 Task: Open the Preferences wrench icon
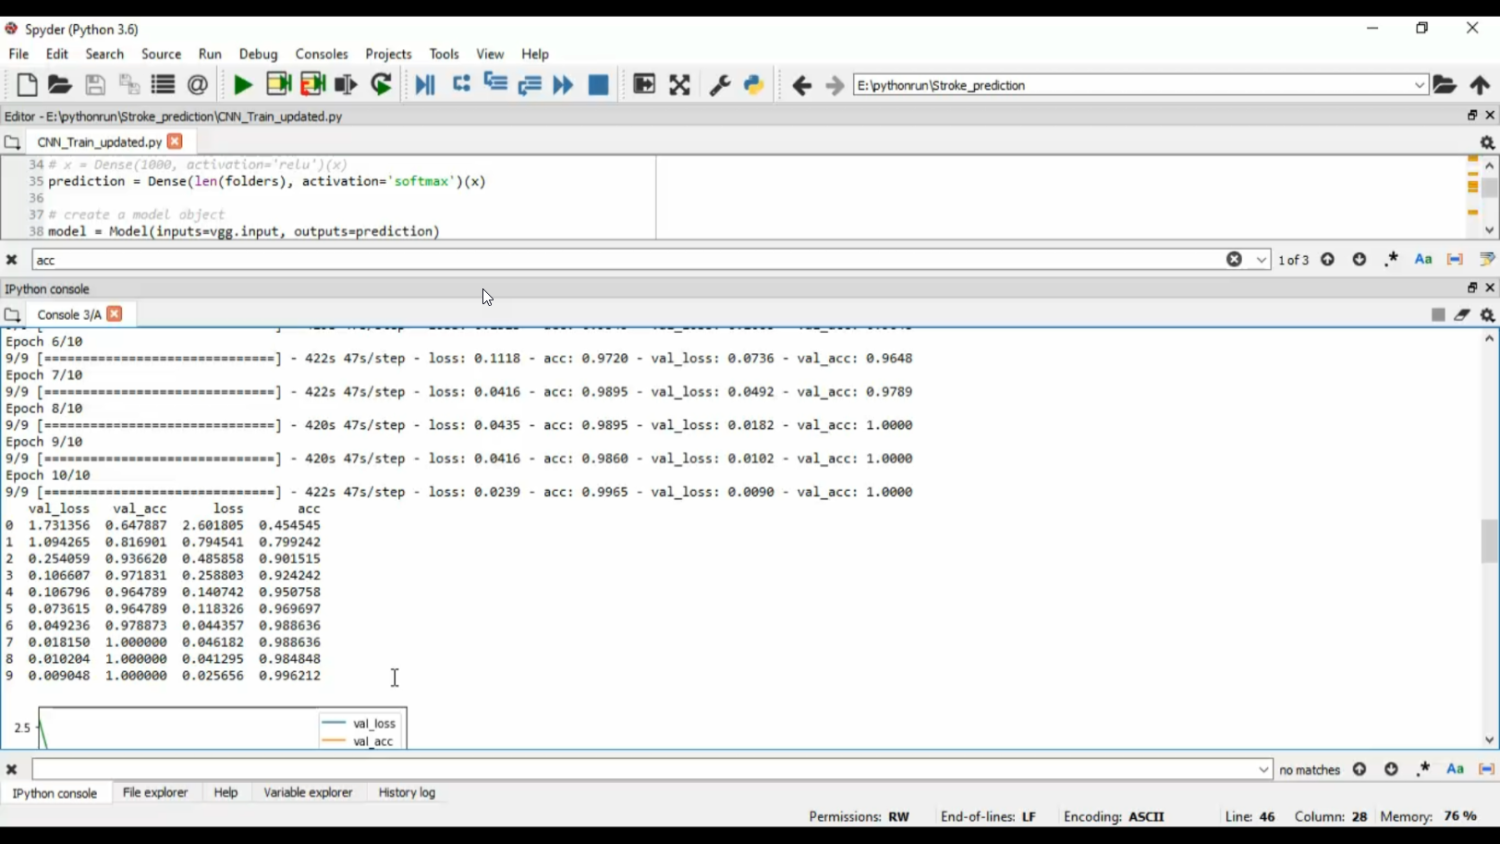(x=719, y=85)
